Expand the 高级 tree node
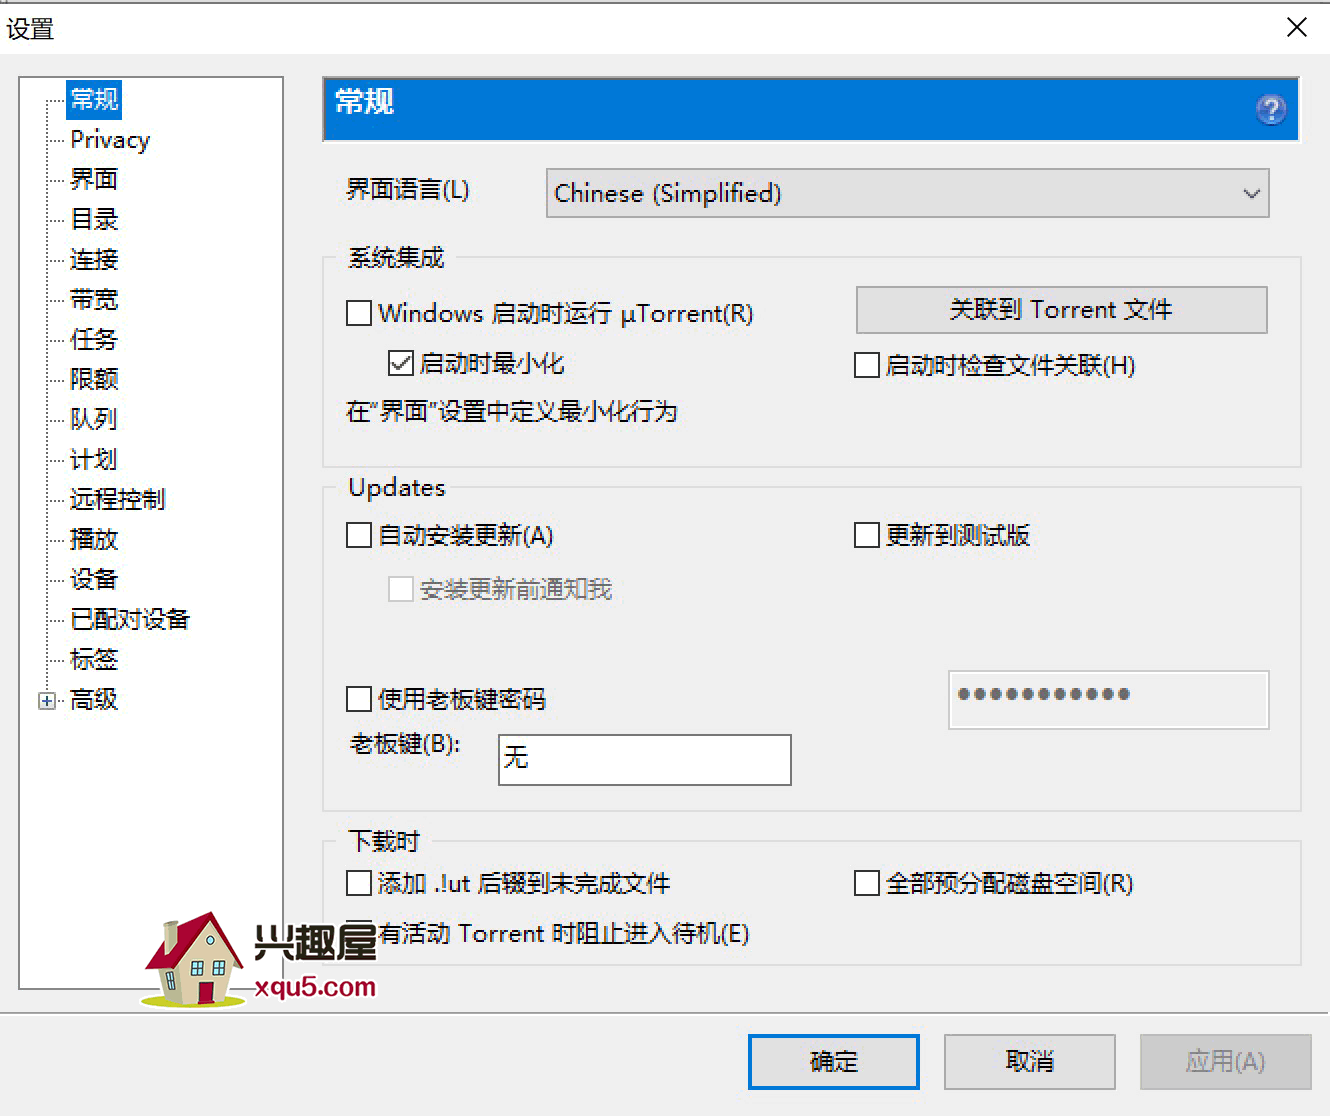The image size is (1330, 1116). tap(47, 701)
